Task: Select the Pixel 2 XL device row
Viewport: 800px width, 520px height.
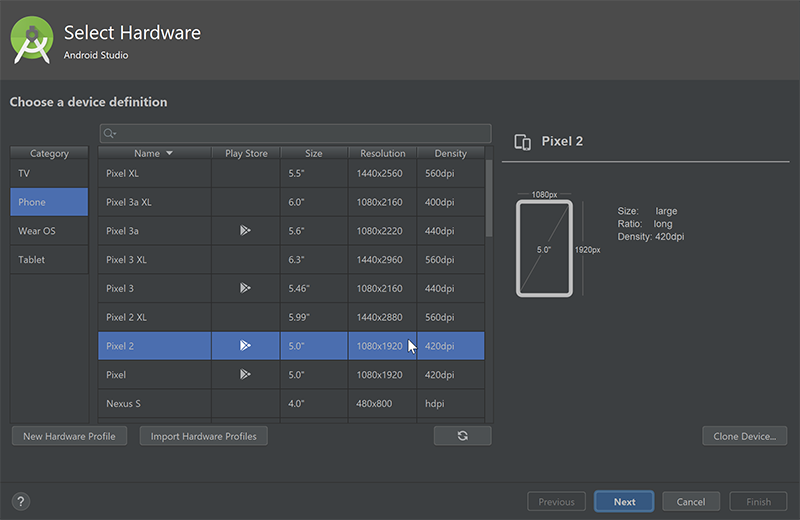Action: coord(291,317)
